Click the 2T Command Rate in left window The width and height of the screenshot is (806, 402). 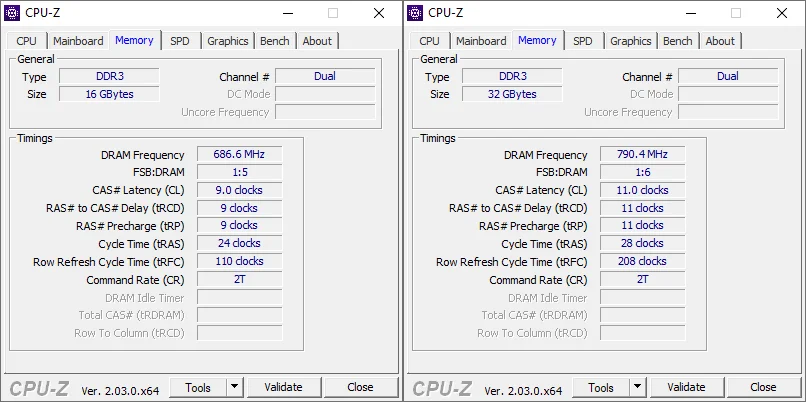pos(240,279)
